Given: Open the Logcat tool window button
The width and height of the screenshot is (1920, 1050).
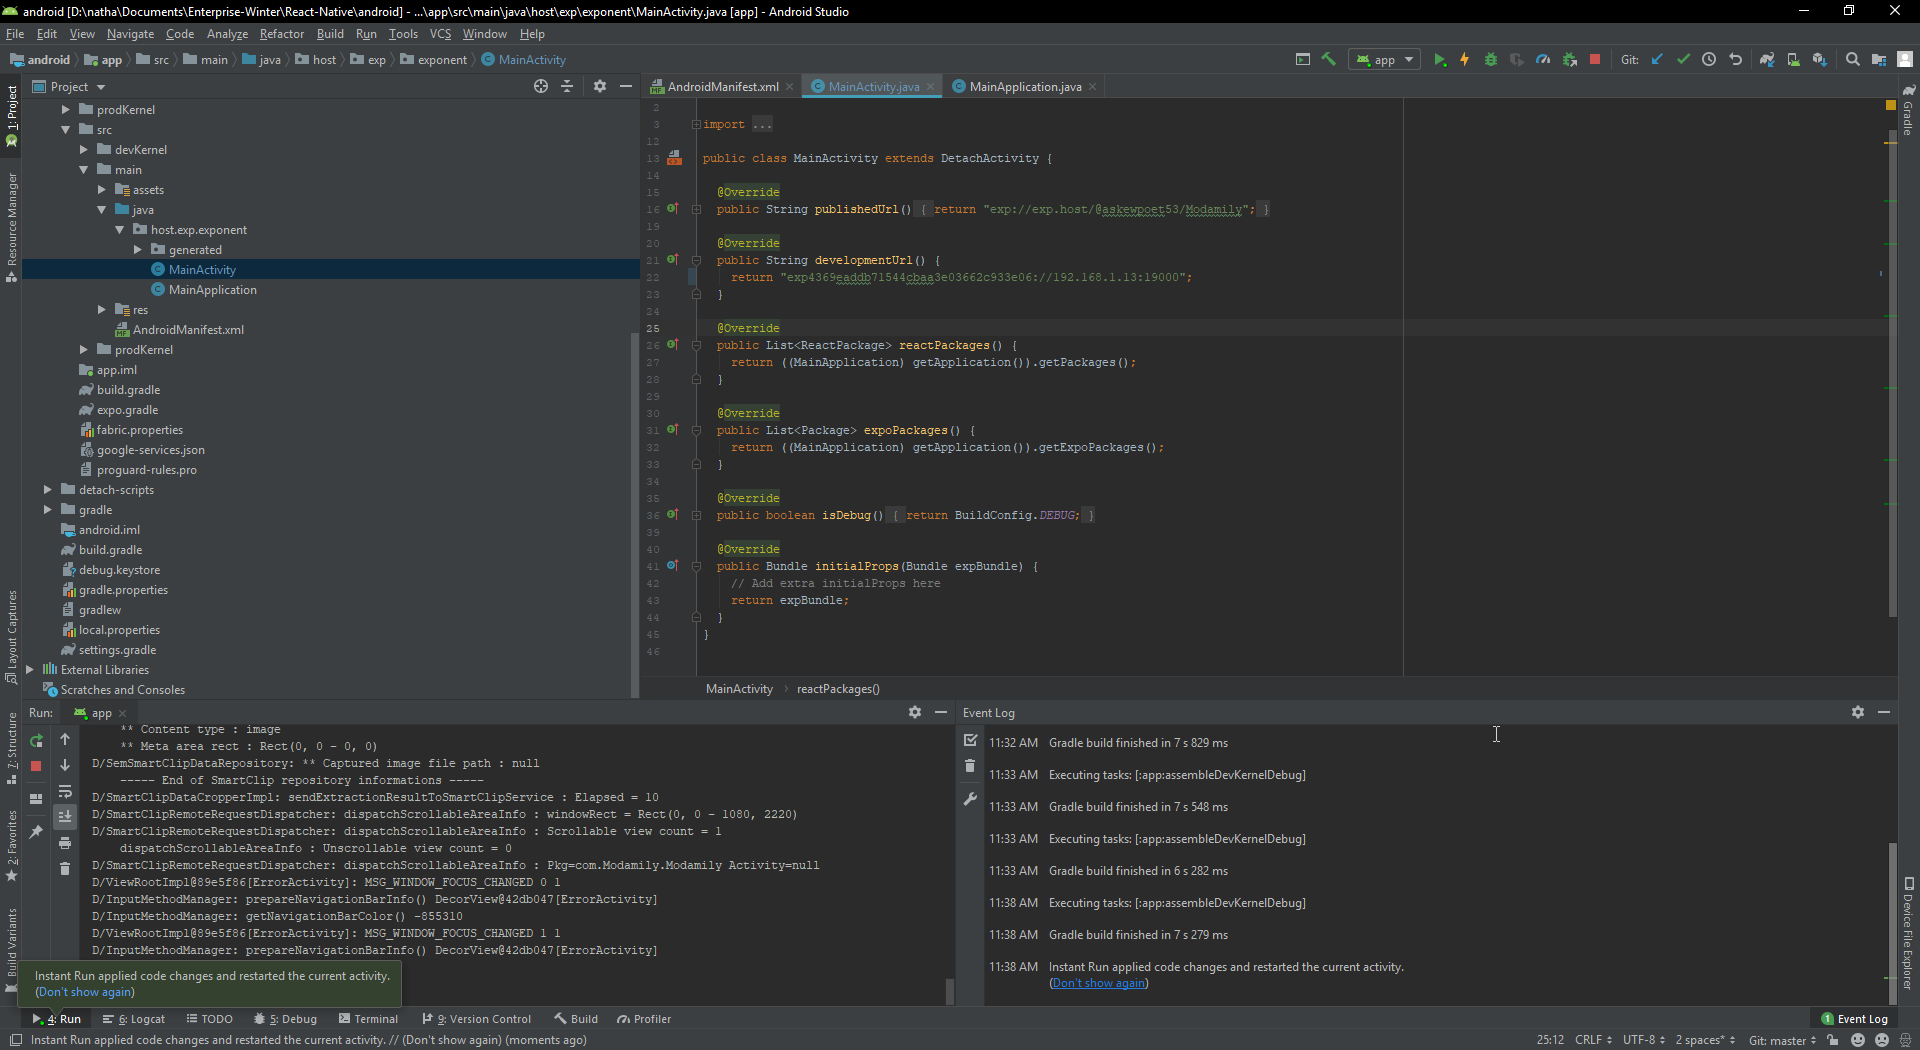Looking at the screenshot, I should pos(134,1019).
